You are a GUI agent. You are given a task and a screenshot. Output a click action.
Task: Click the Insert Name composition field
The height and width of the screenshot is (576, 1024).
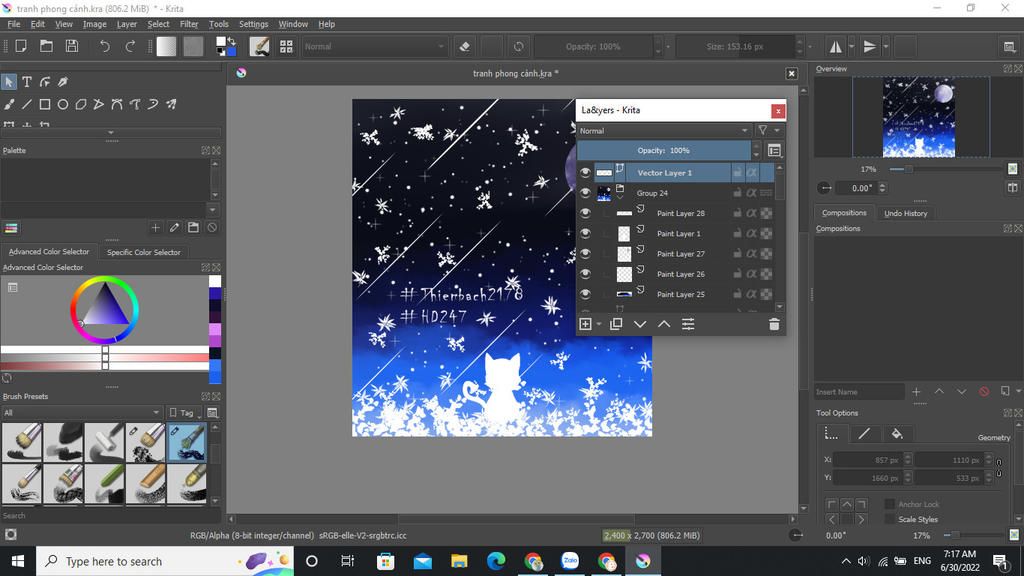859,392
